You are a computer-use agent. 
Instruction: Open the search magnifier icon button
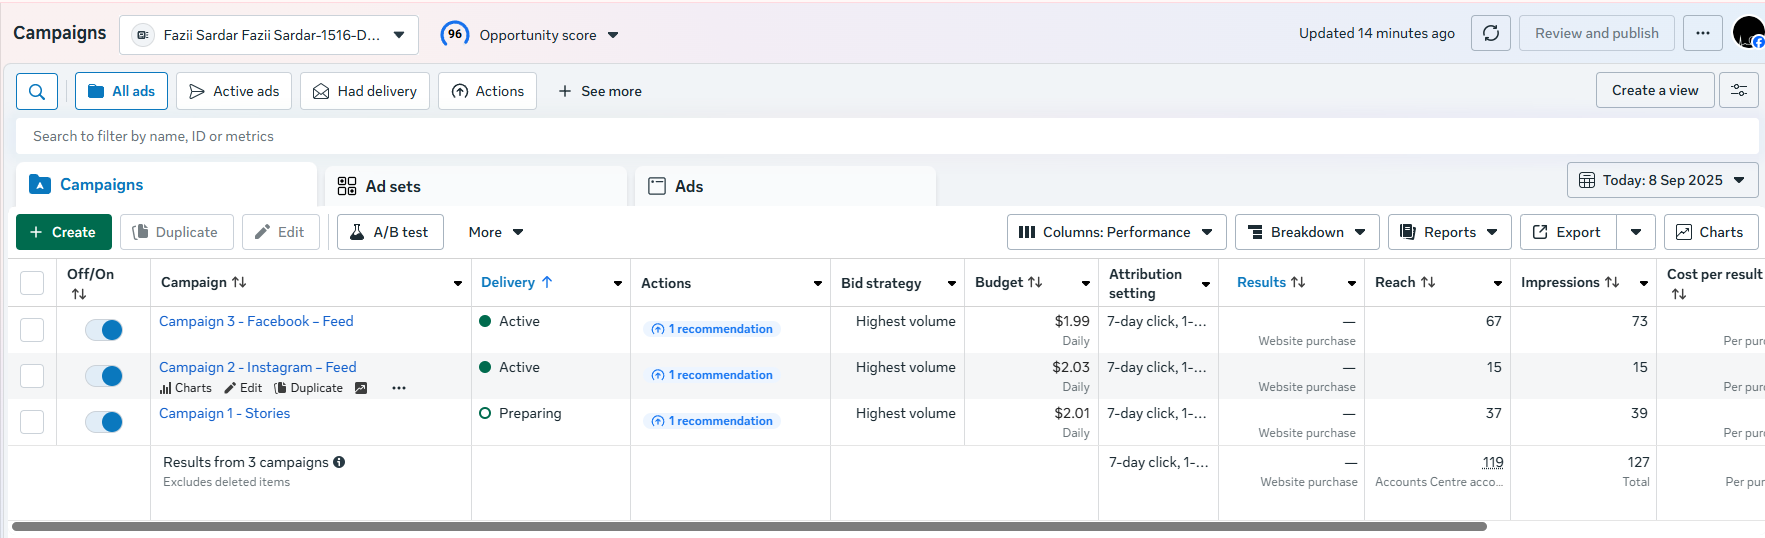(37, 91)
